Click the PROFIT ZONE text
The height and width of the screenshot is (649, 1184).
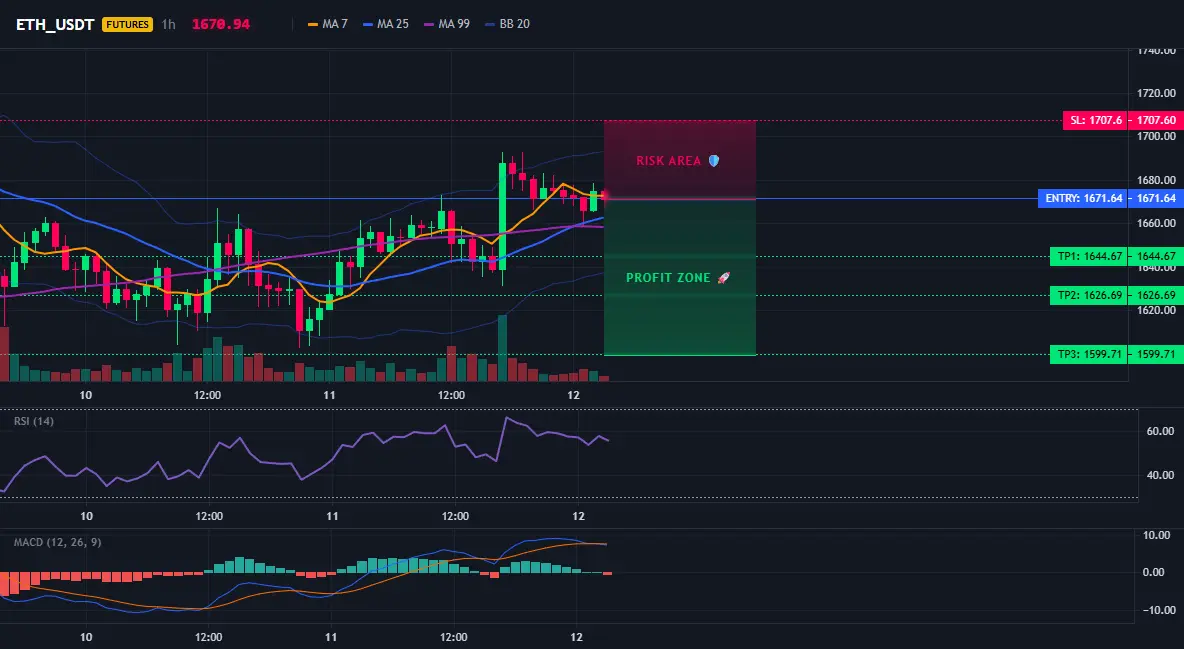[668, 278]
